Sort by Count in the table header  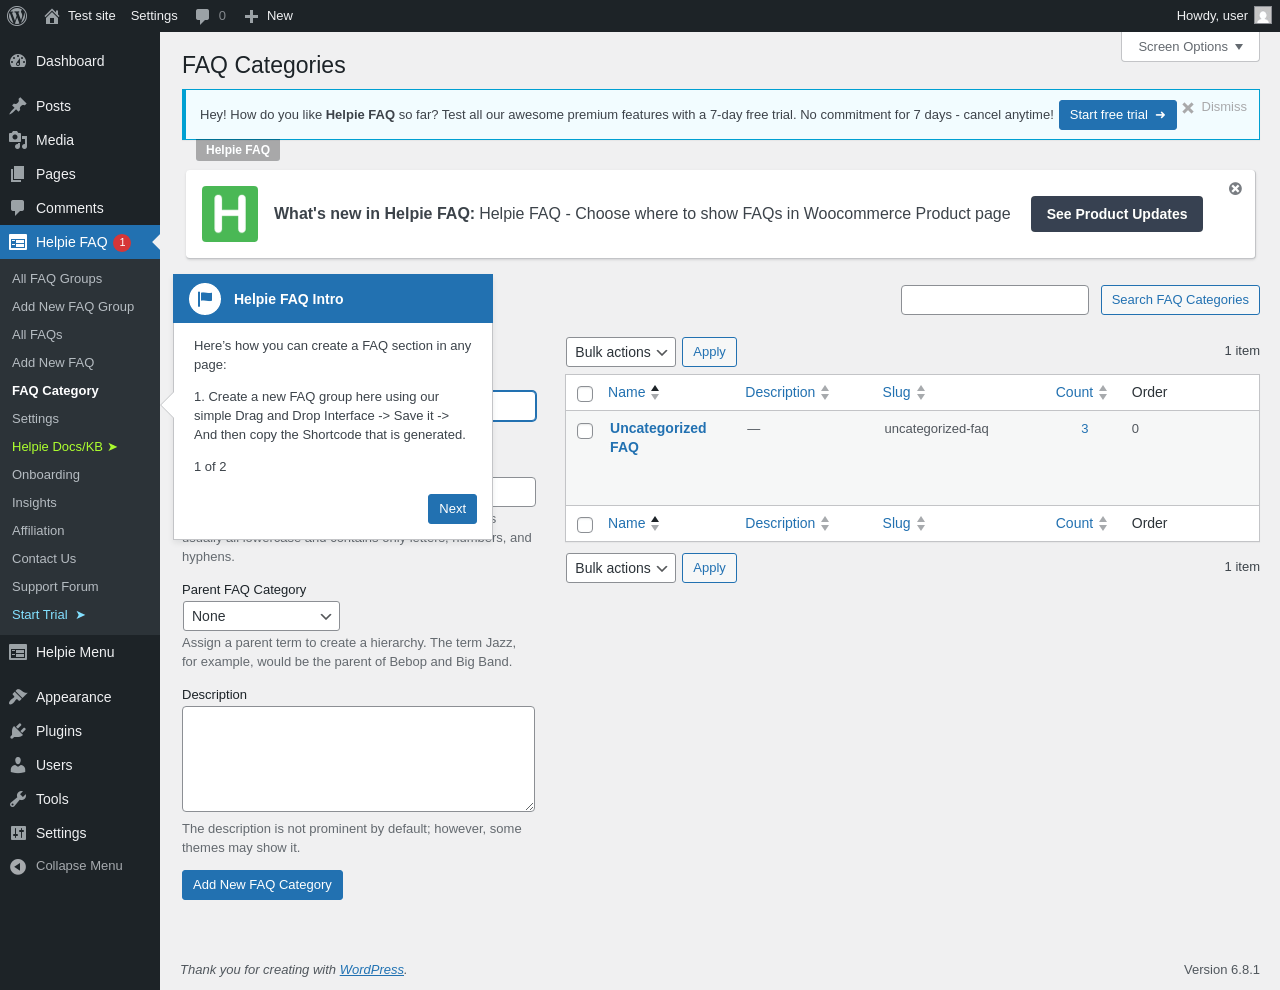[x=1081, y=392]
